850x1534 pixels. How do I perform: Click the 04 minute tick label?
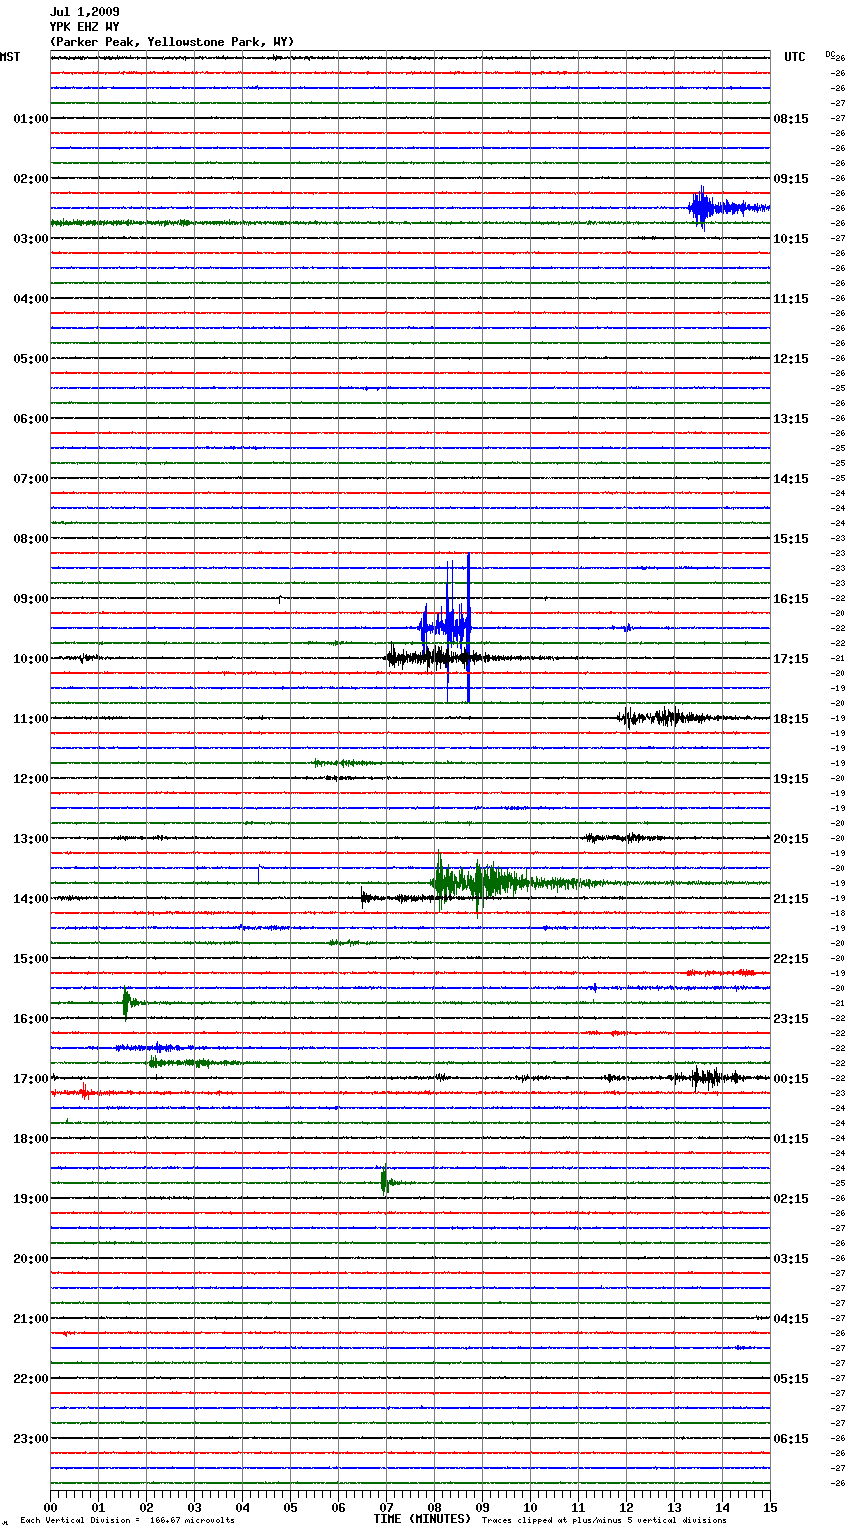242,1508
